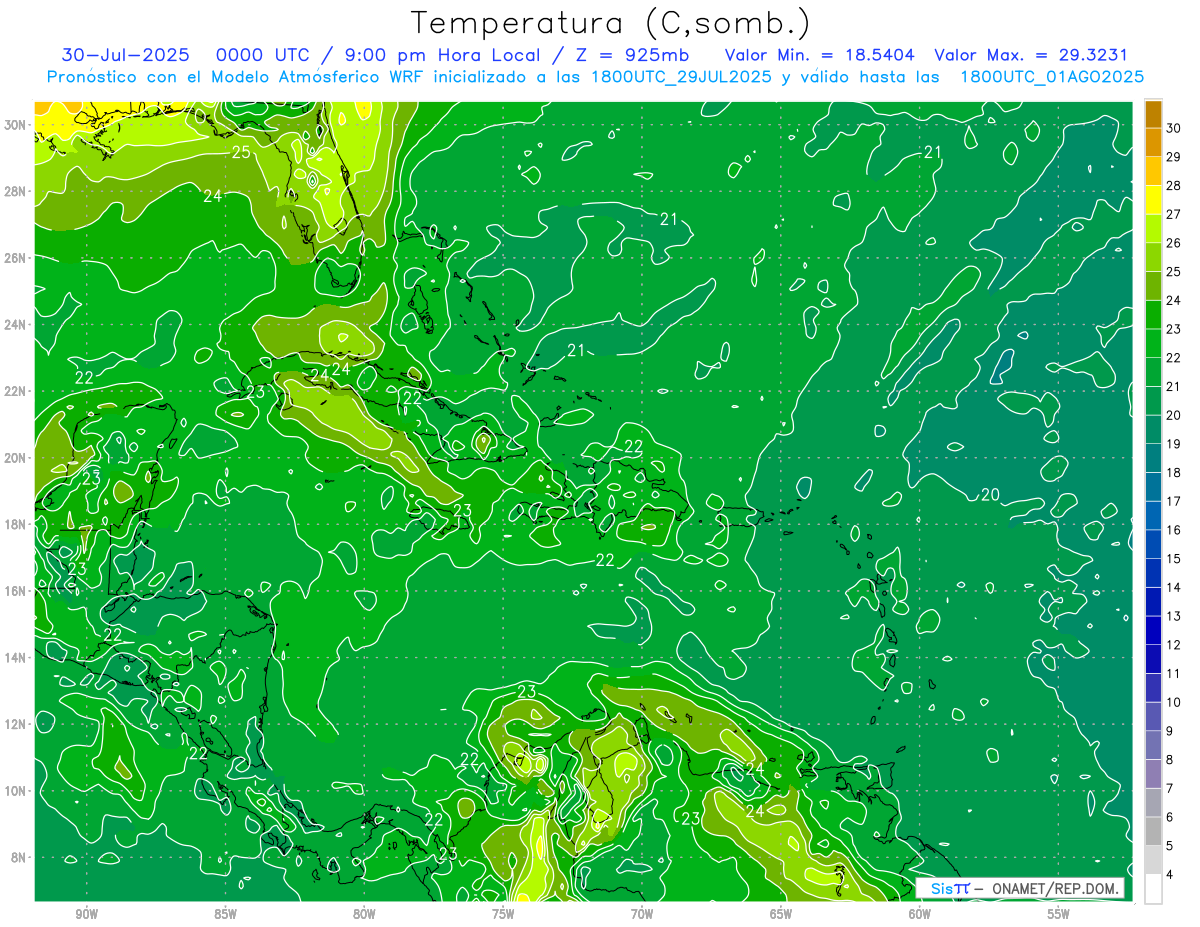Pick the dark blue swatch between 12 and 13
The image size is (1200, 927).
(1153, 631)
